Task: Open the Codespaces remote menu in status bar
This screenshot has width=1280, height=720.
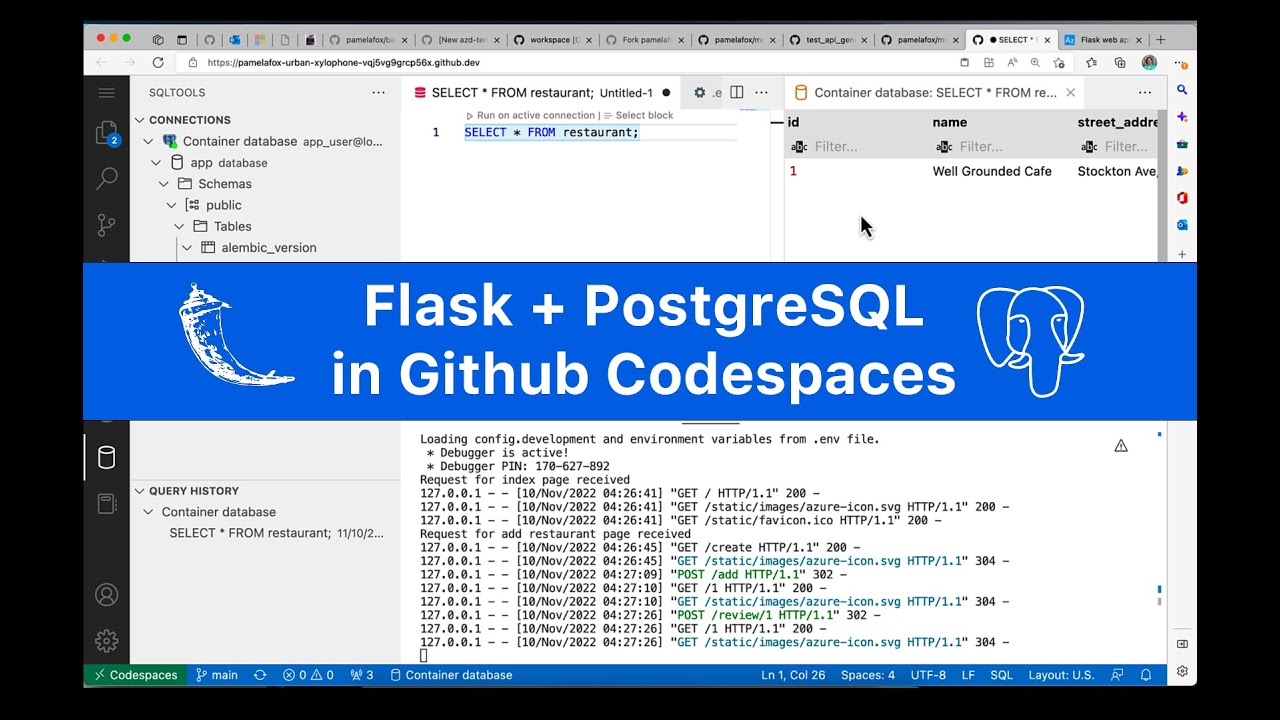Action: click(135, 675)
